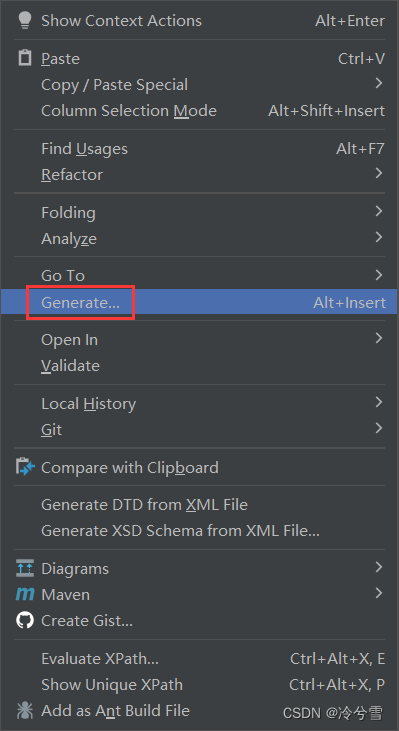399x731 pixels.
Task: Open the Local History submenu arrow
Action: click(378, 402)
